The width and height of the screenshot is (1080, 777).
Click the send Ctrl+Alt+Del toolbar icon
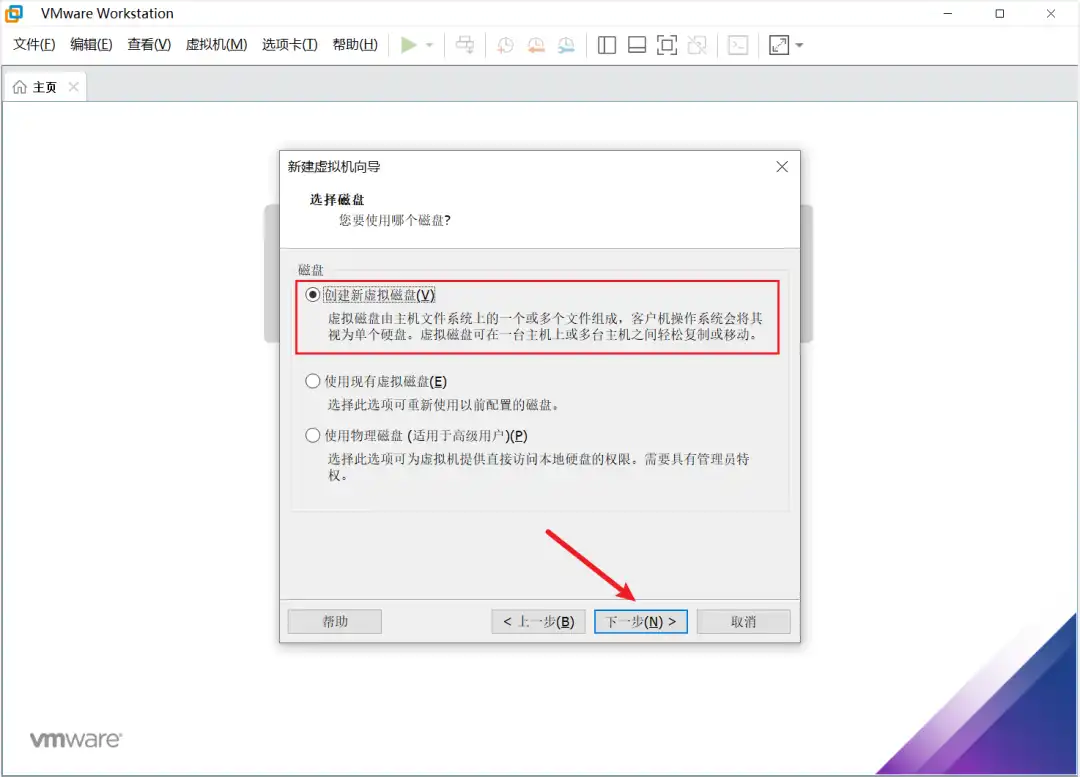pyautogui.click(x=465, y=45)
